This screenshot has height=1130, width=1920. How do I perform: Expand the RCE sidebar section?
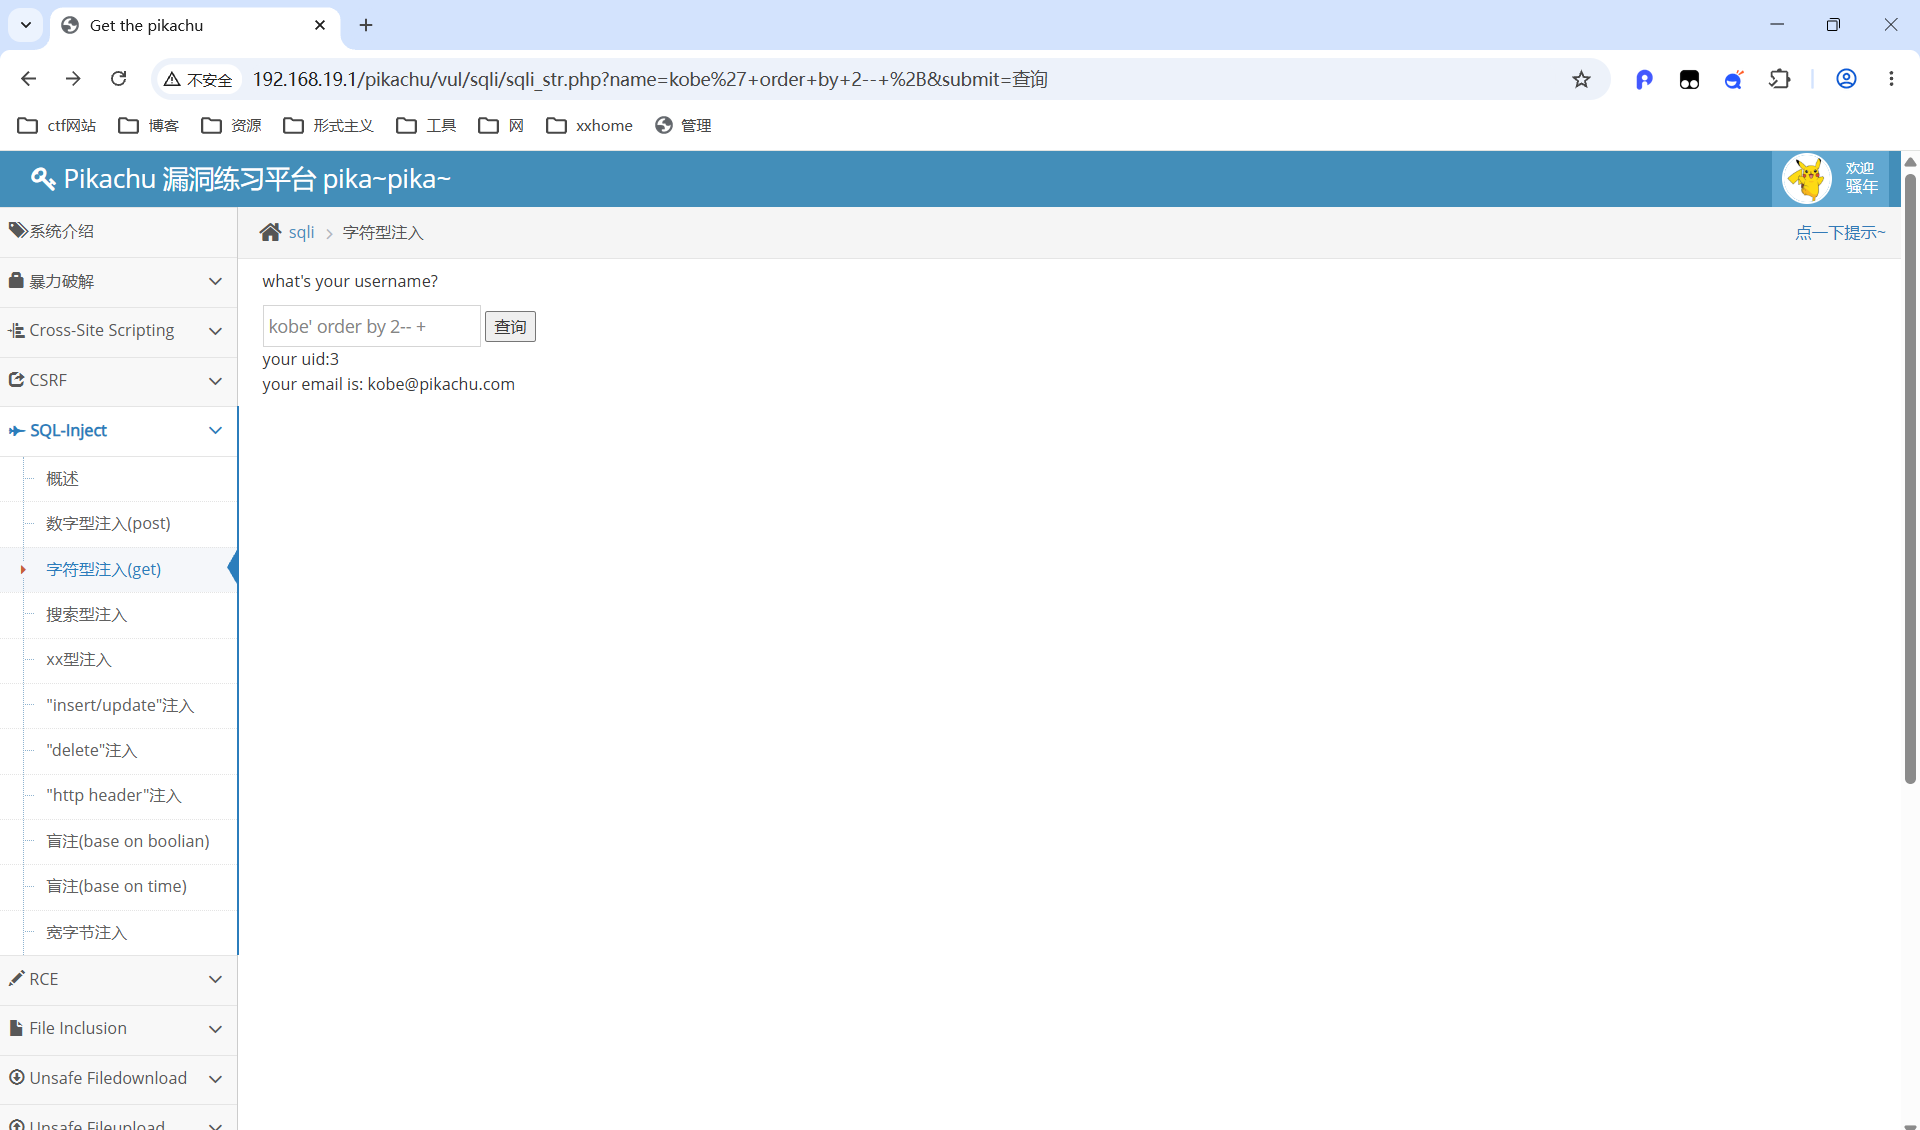pos(118,979)
